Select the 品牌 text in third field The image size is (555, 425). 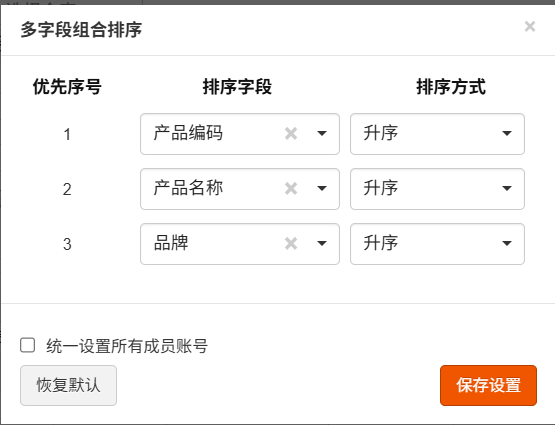(x=171, y=243)
